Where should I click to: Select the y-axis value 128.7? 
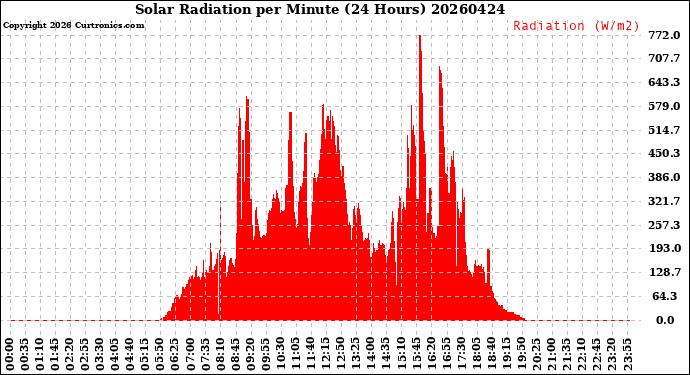[664, 272]
